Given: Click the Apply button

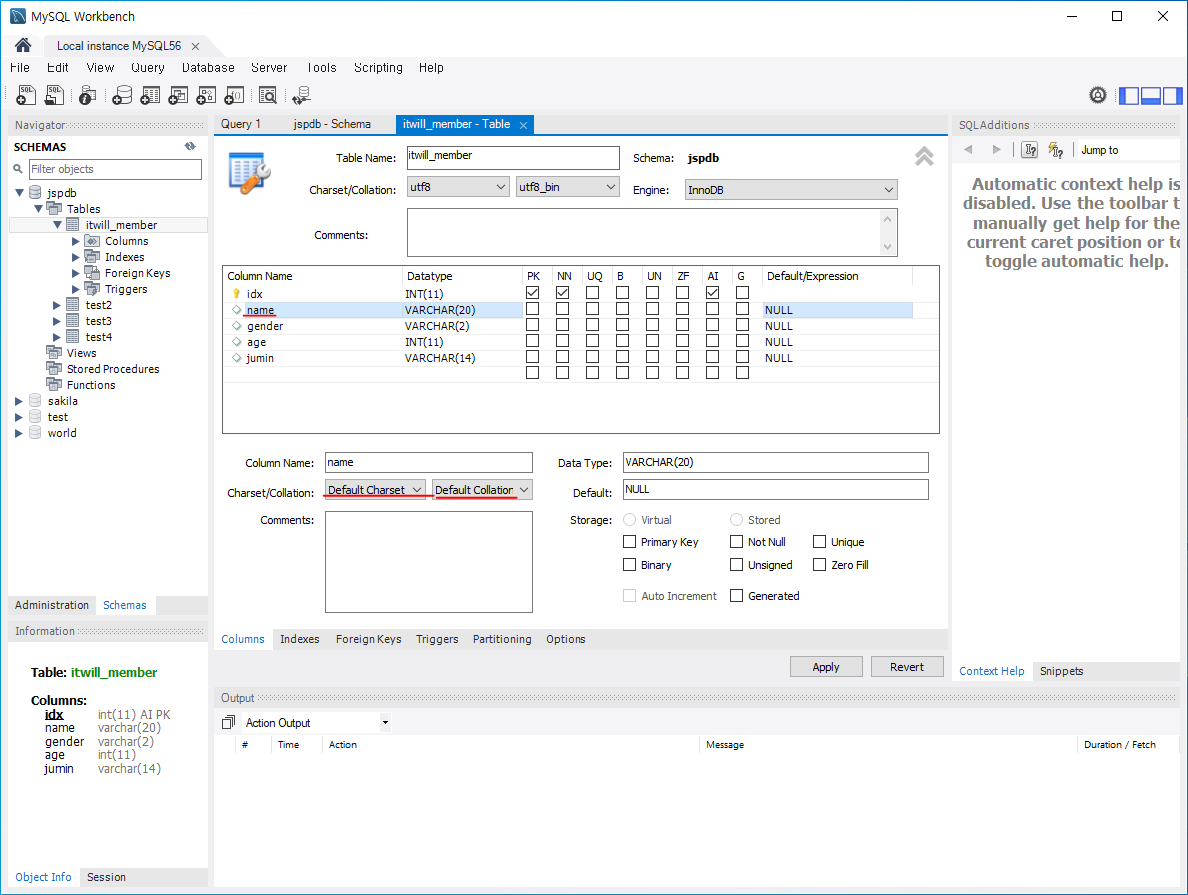Looking at the screenshot, I should point(826,667).
